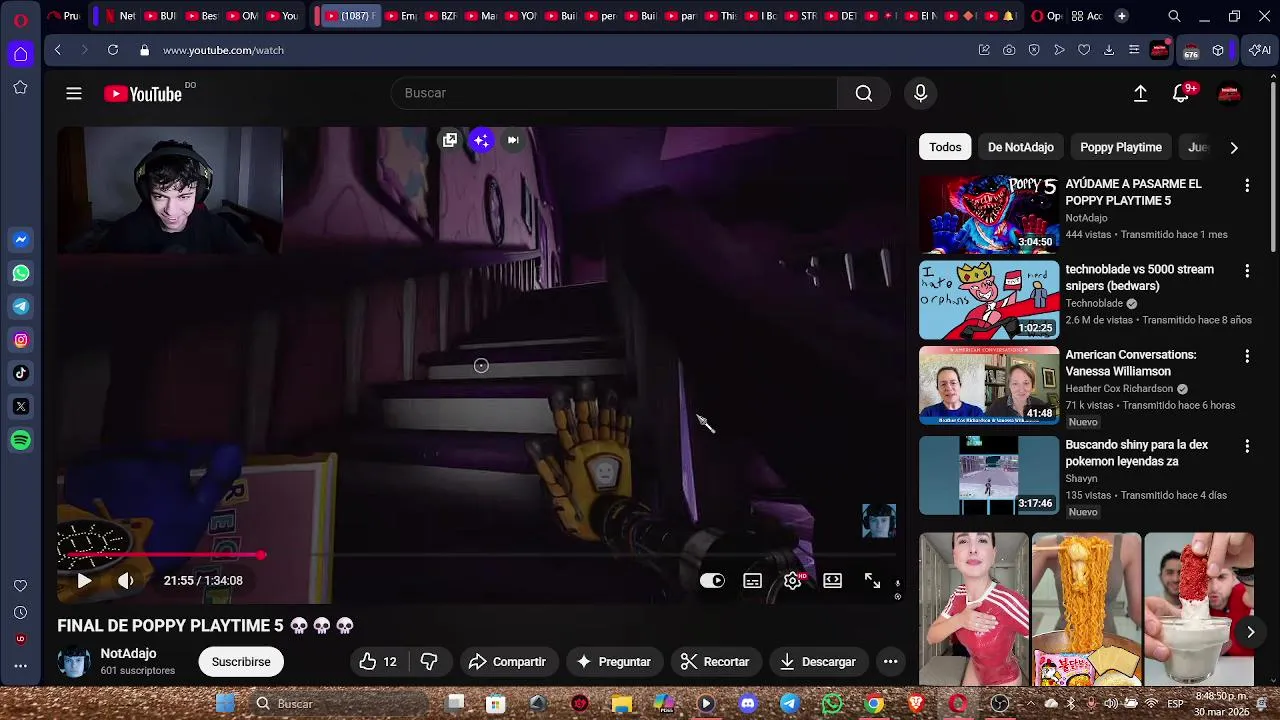This screenshot has height=720, width=1280.
Task: Click the progress bar scrubber handle
Action: point(261,554)
